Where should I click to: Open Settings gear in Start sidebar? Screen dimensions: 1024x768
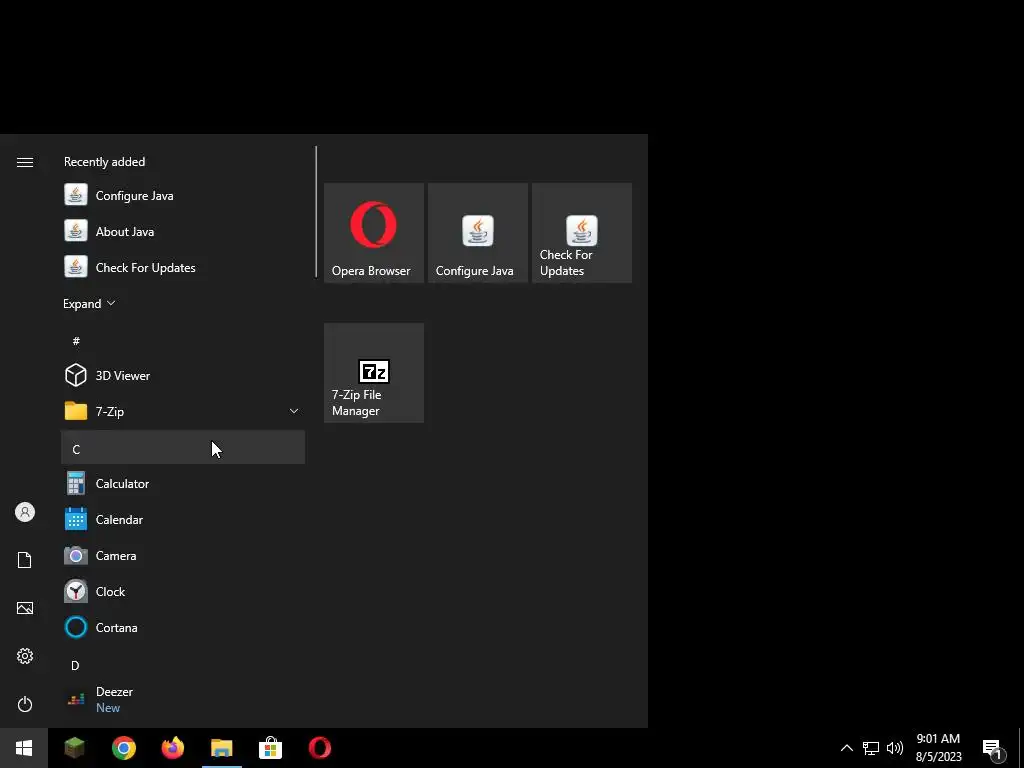tap(25, 656)
